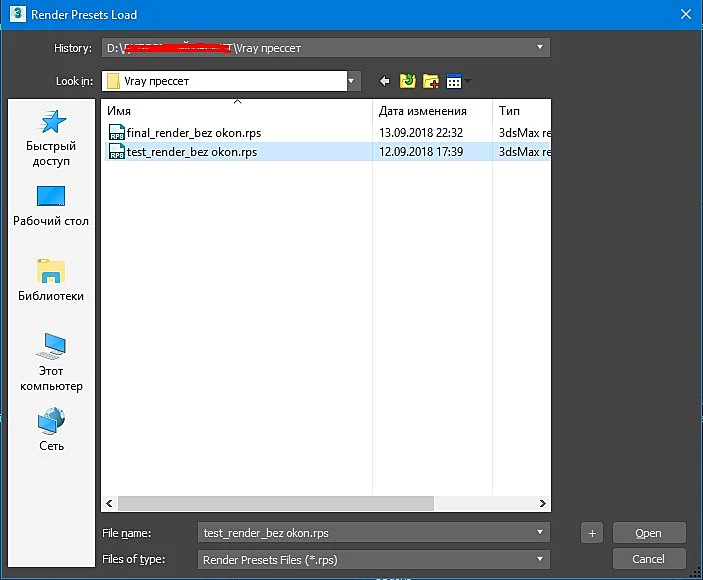Click date 13.09.2018 22:32 cell
Viewport: 703px width, 580px height.
coord(421,133)
